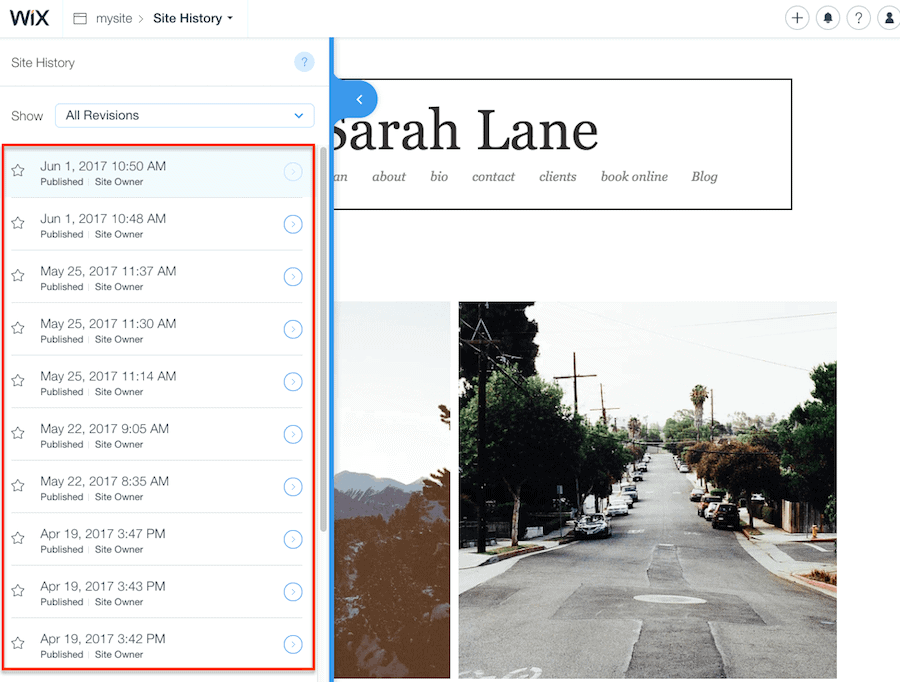
Task: Star the May 25, 2017 11:30 AM revision
Action: click(x=18, y=329)
